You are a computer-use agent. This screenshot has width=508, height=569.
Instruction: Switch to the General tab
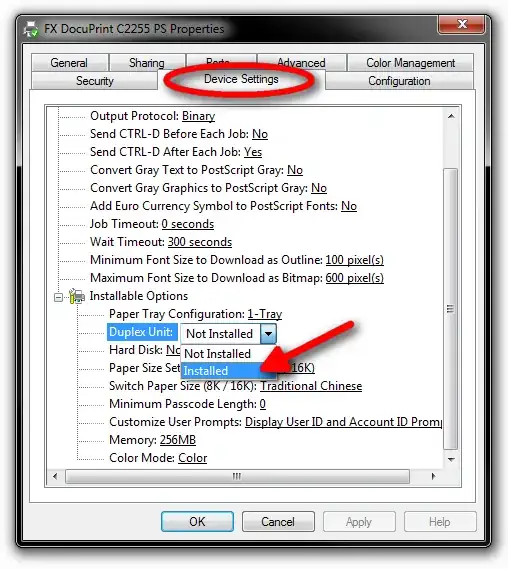[x=69, y=63]
